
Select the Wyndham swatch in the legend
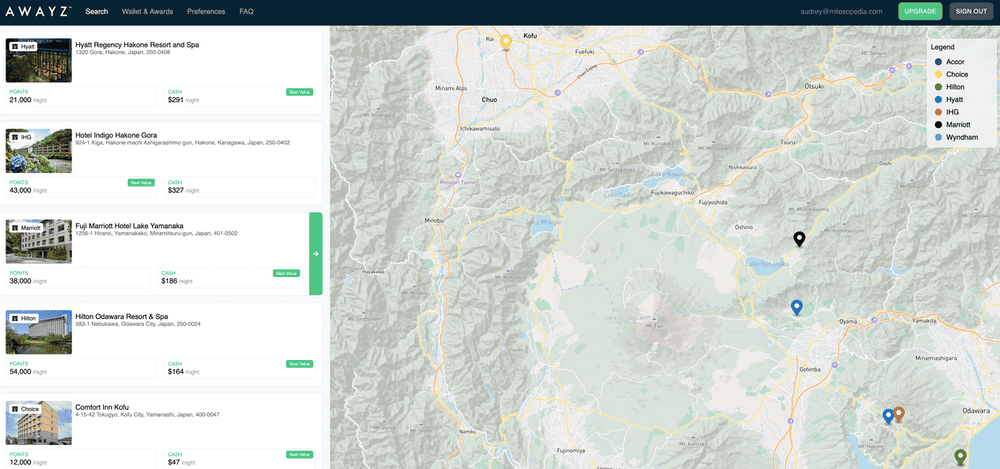(x=938, y=137)
